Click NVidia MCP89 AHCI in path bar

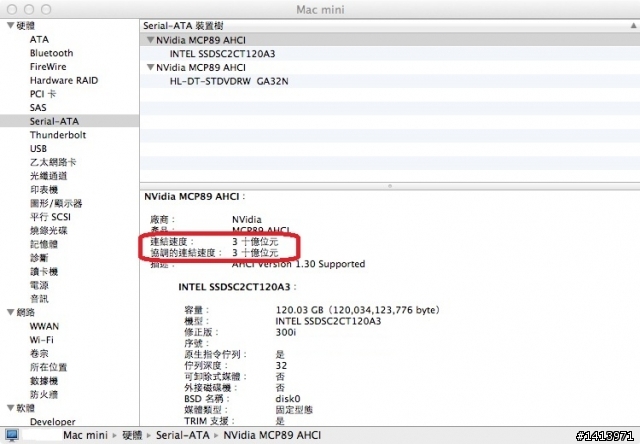272,435
